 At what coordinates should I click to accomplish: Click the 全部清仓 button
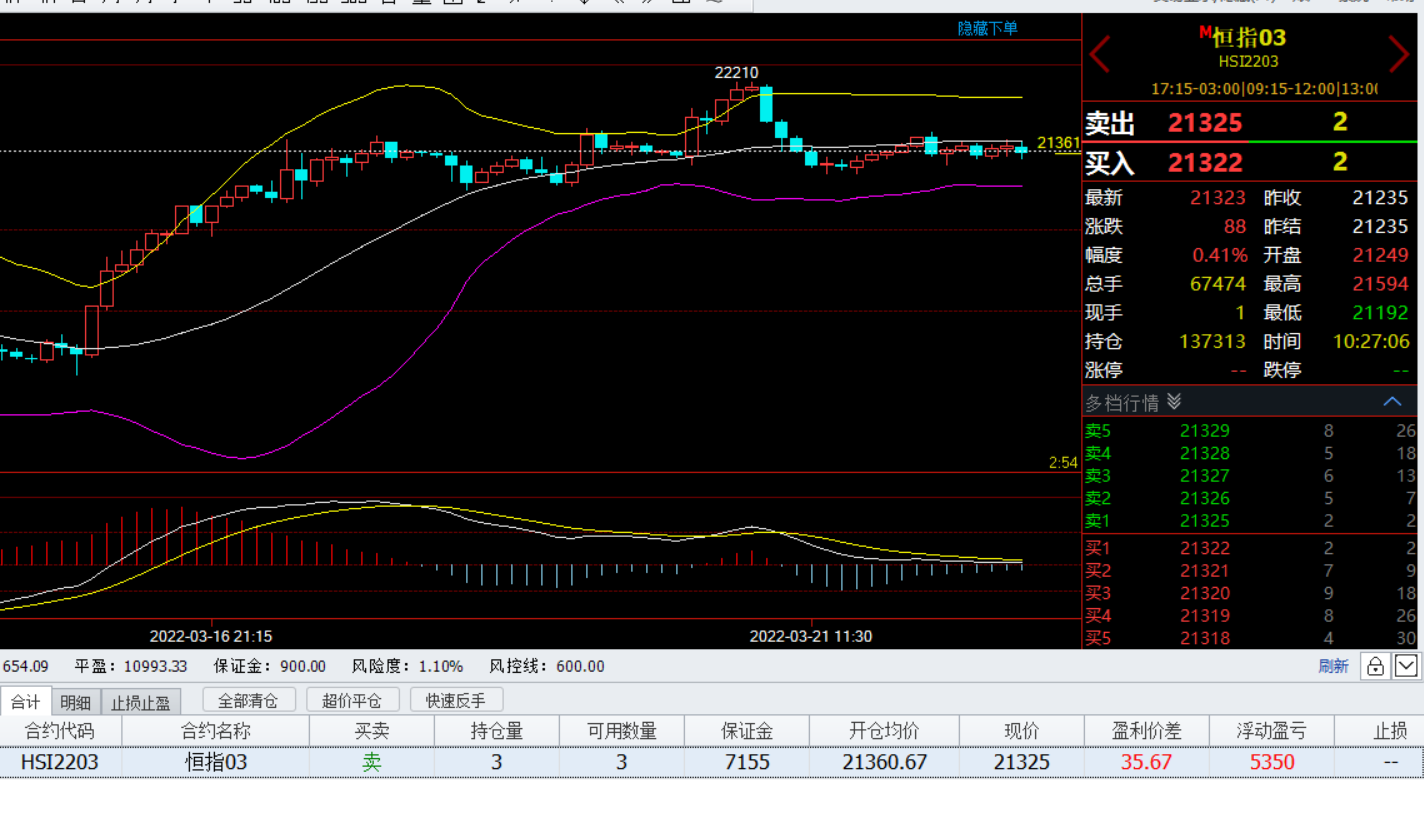tap(249, 700)
